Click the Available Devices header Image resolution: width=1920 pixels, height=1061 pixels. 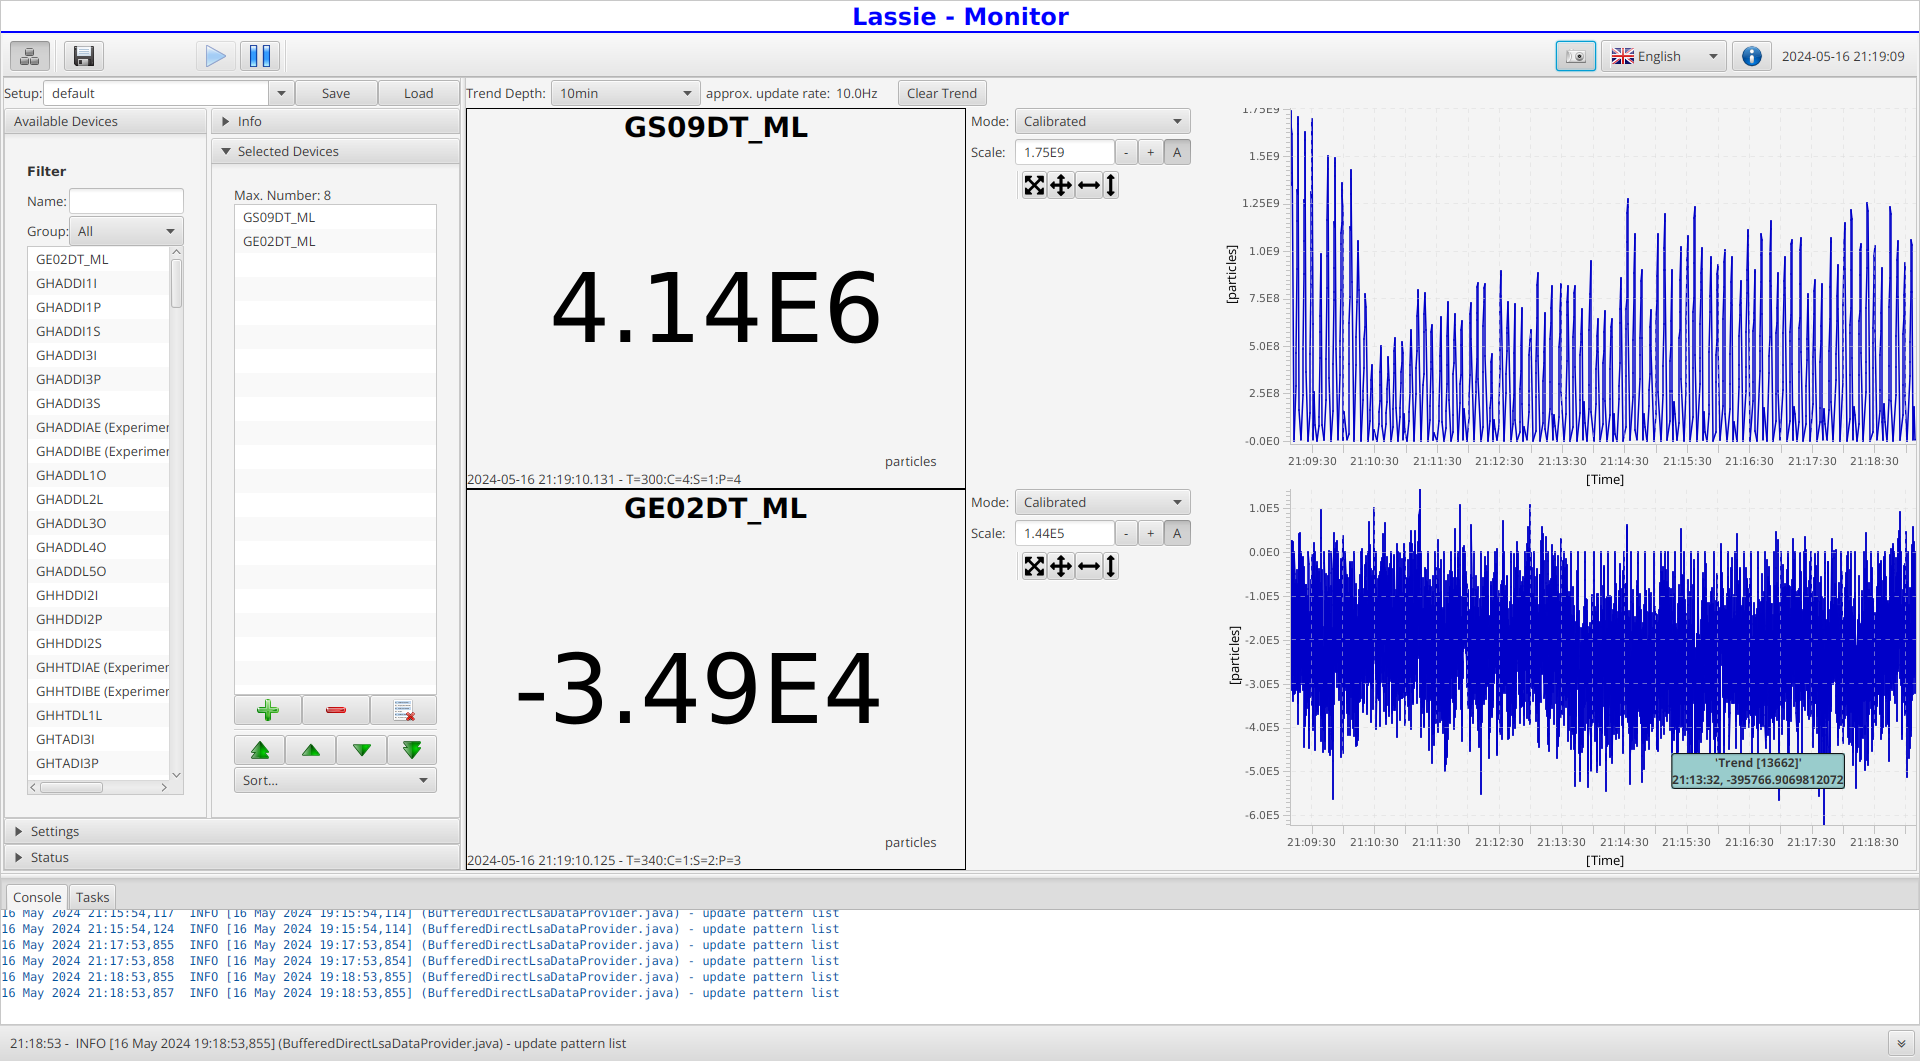click(x=105, y=121)
